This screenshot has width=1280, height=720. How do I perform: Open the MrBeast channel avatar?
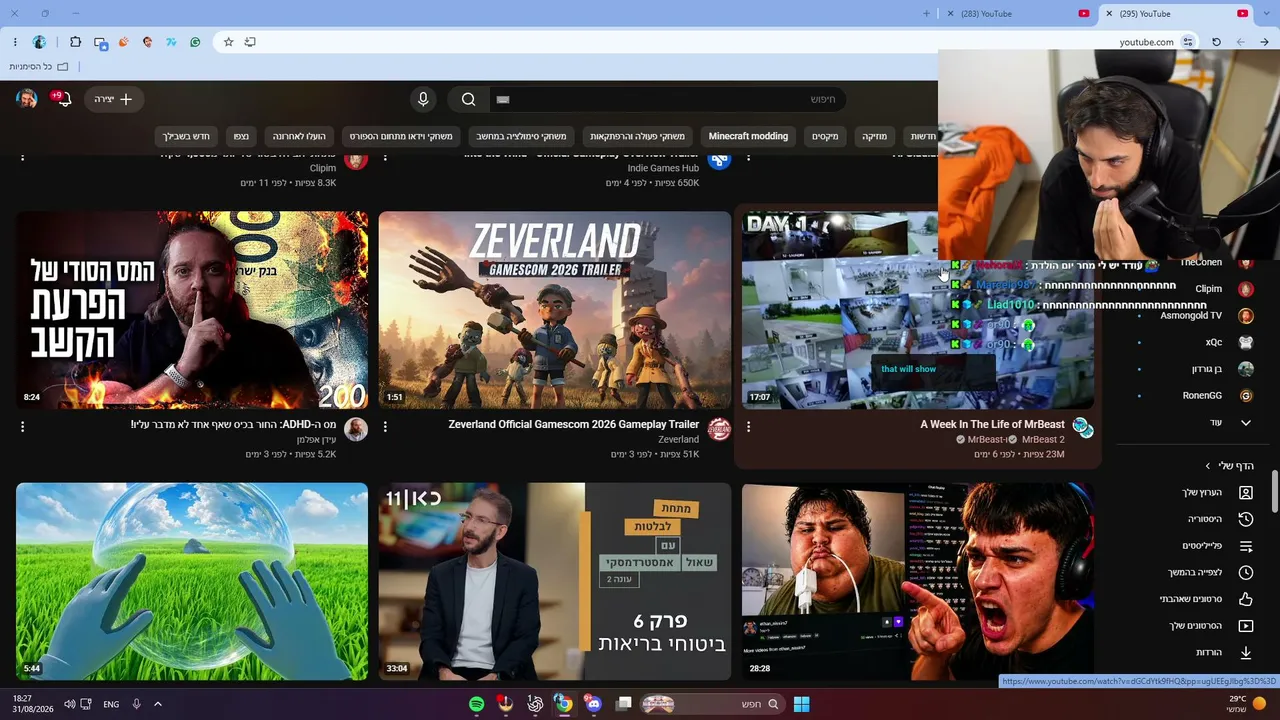pyautogui.click(x=1082, y=430)
